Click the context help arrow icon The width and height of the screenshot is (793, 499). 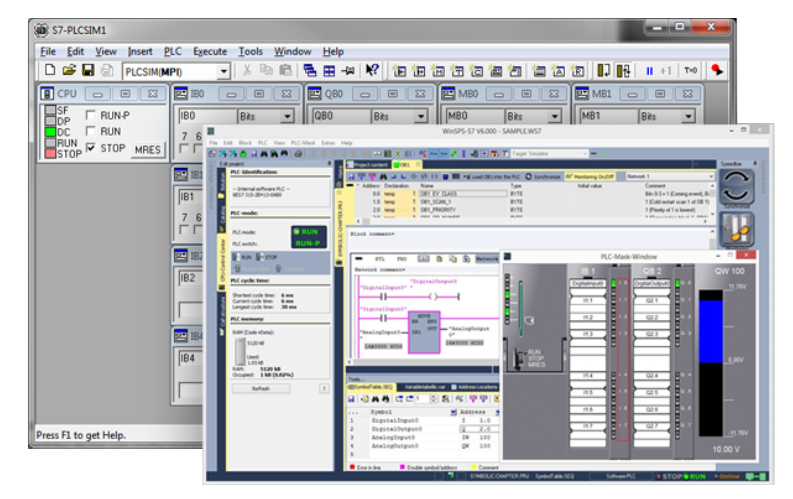pyautogui.click(x=372, y=71)
